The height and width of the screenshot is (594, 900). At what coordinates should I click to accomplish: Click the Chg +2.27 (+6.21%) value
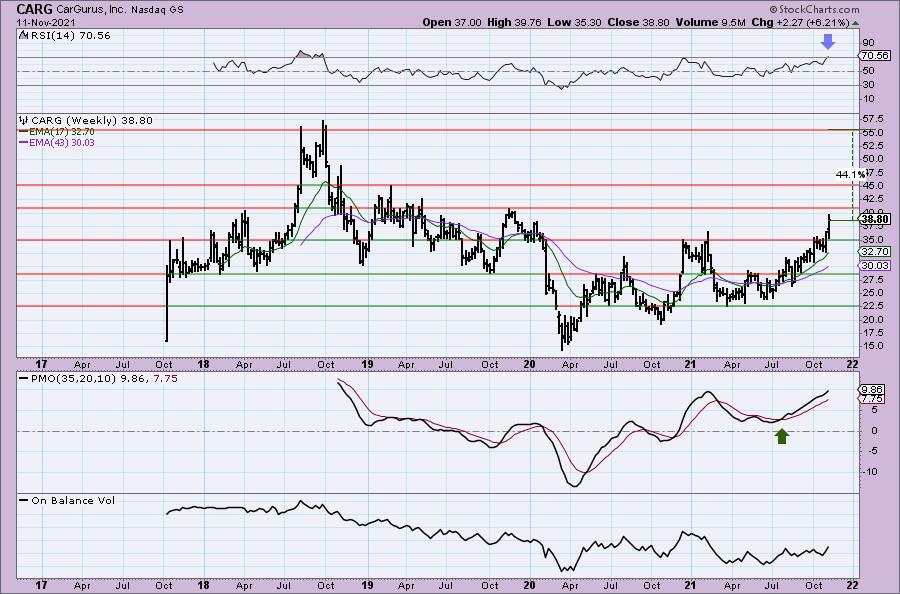(800, 22)
